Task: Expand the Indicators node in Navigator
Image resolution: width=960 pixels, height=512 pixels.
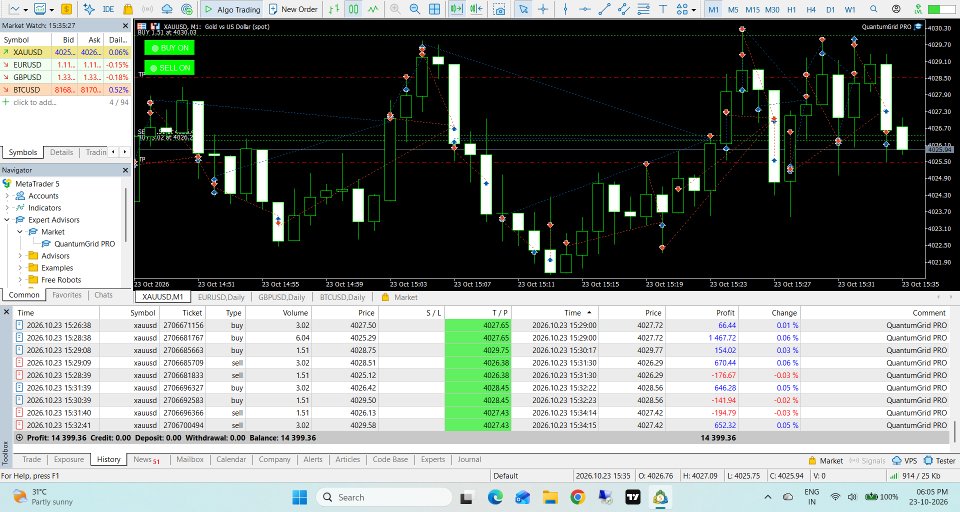Action: (x=7, y=208)
